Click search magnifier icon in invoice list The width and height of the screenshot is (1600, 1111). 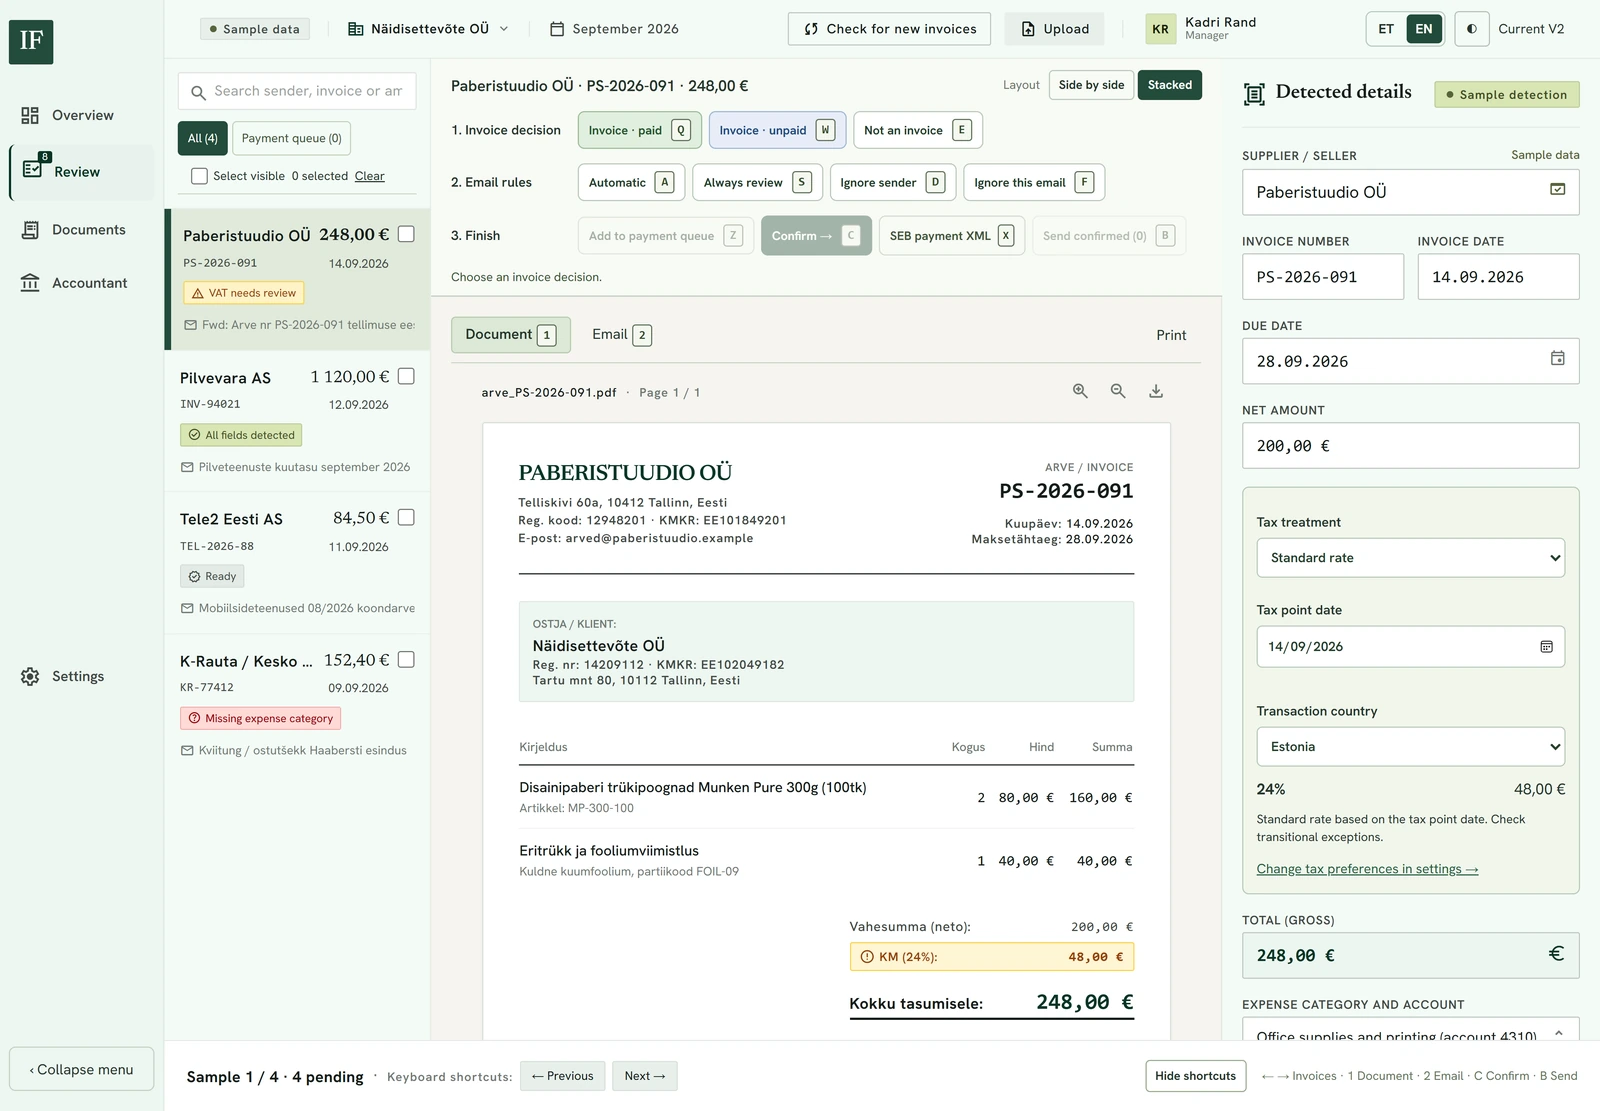(198, 92)
